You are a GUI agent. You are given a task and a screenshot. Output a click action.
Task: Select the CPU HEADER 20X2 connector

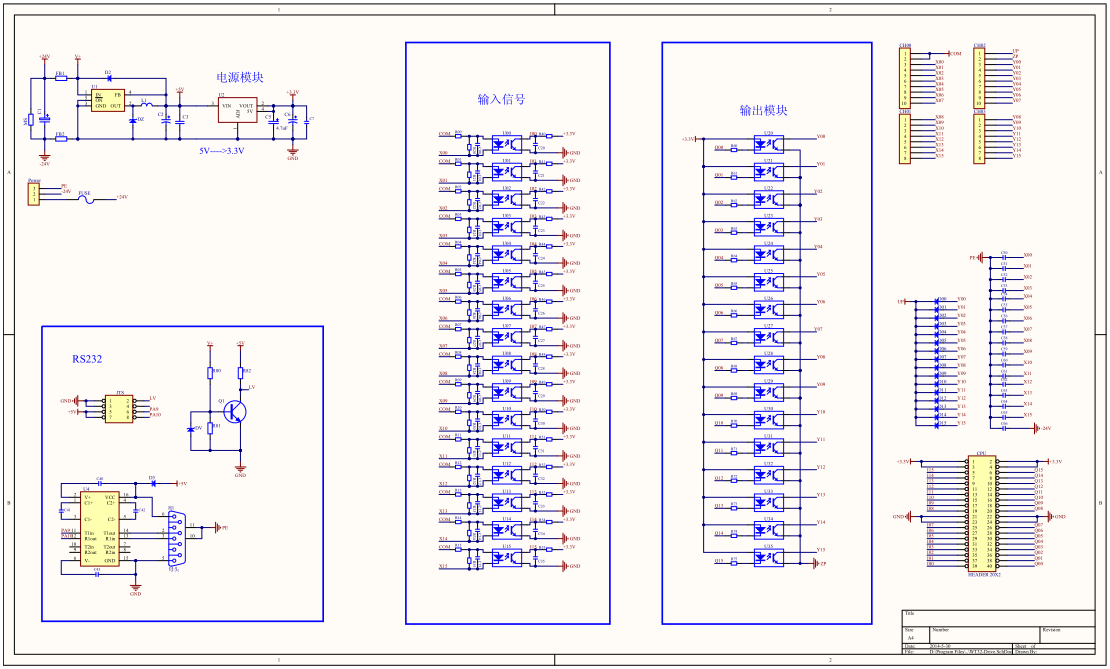coord(982,514)
